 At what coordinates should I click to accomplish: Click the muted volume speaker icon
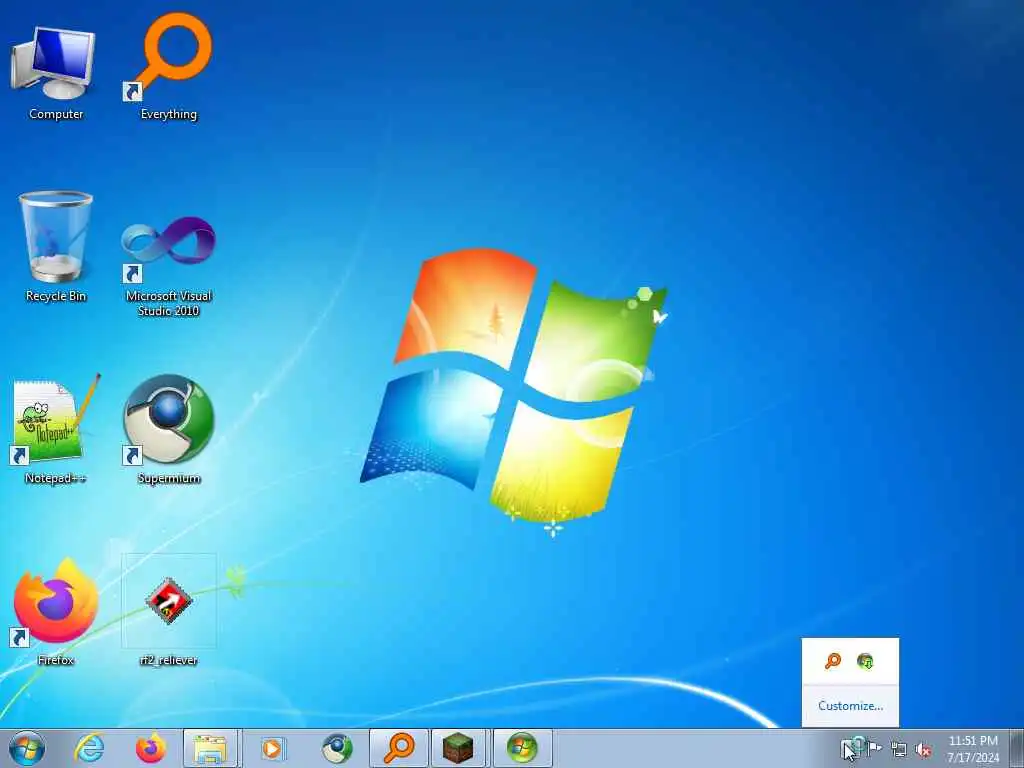click(x=923, y=750)
